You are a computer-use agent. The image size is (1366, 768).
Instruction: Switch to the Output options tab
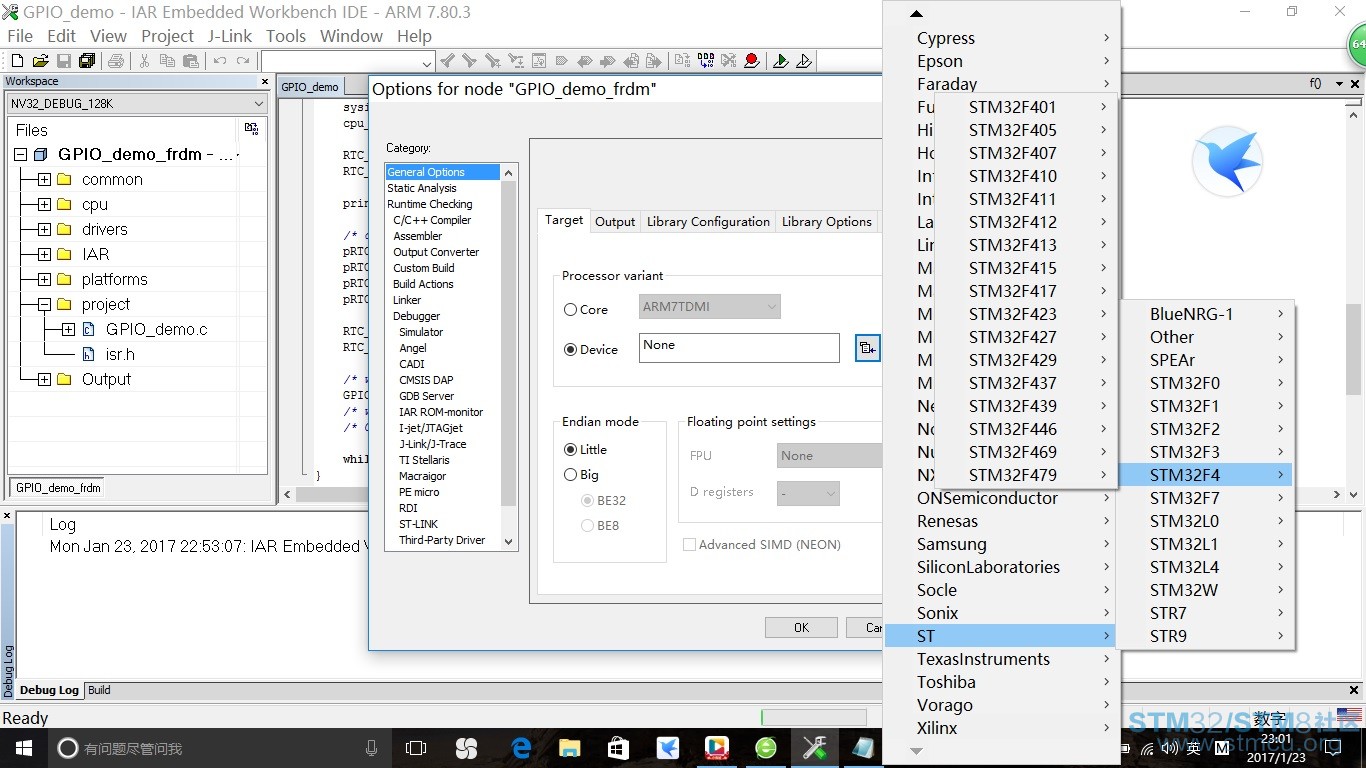[x=615, y=221]
